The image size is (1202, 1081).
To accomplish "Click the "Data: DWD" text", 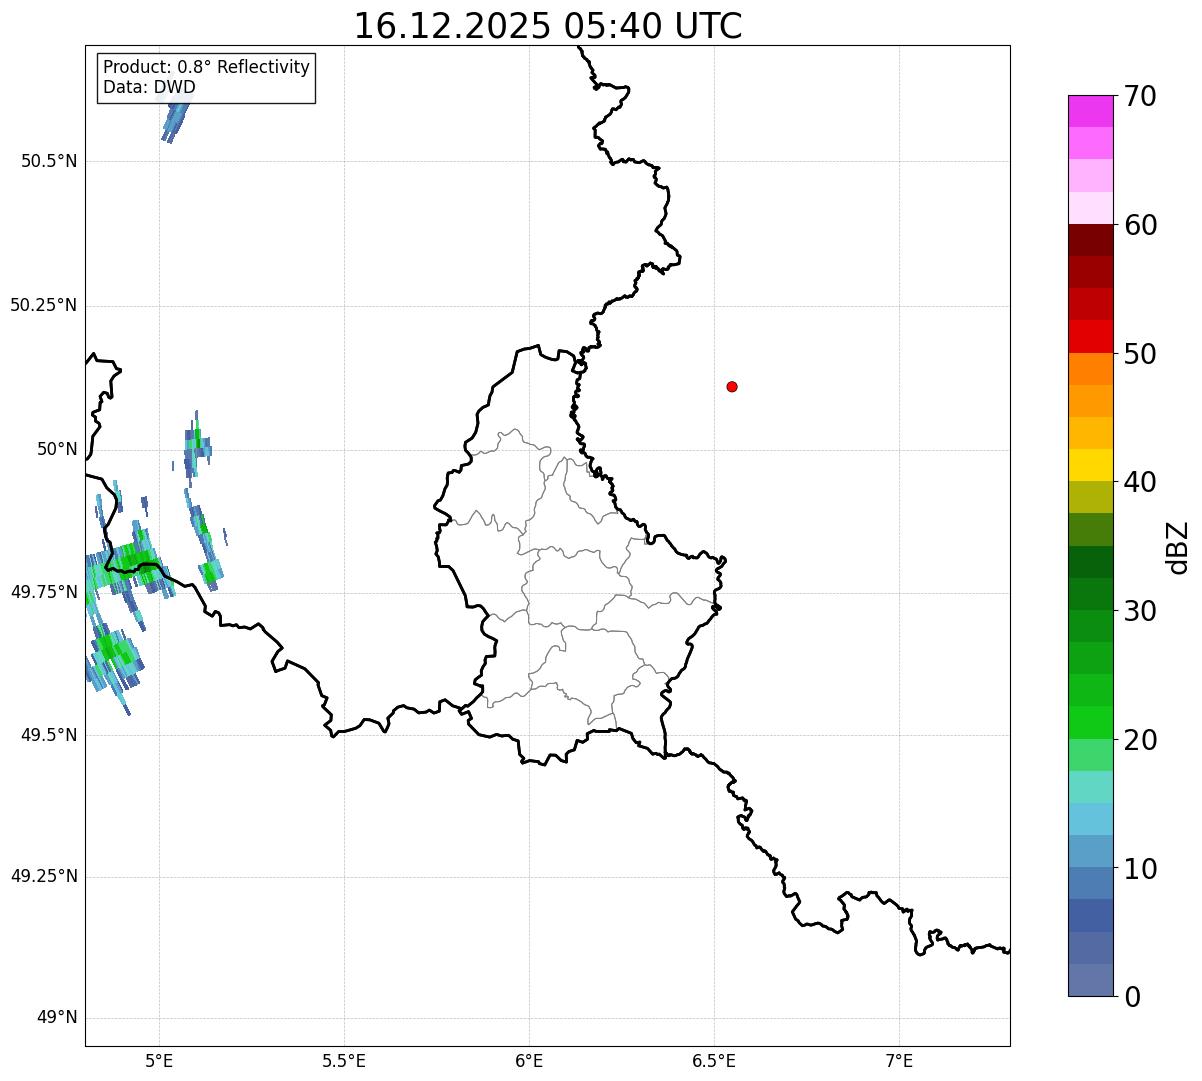I will [150, 87].
